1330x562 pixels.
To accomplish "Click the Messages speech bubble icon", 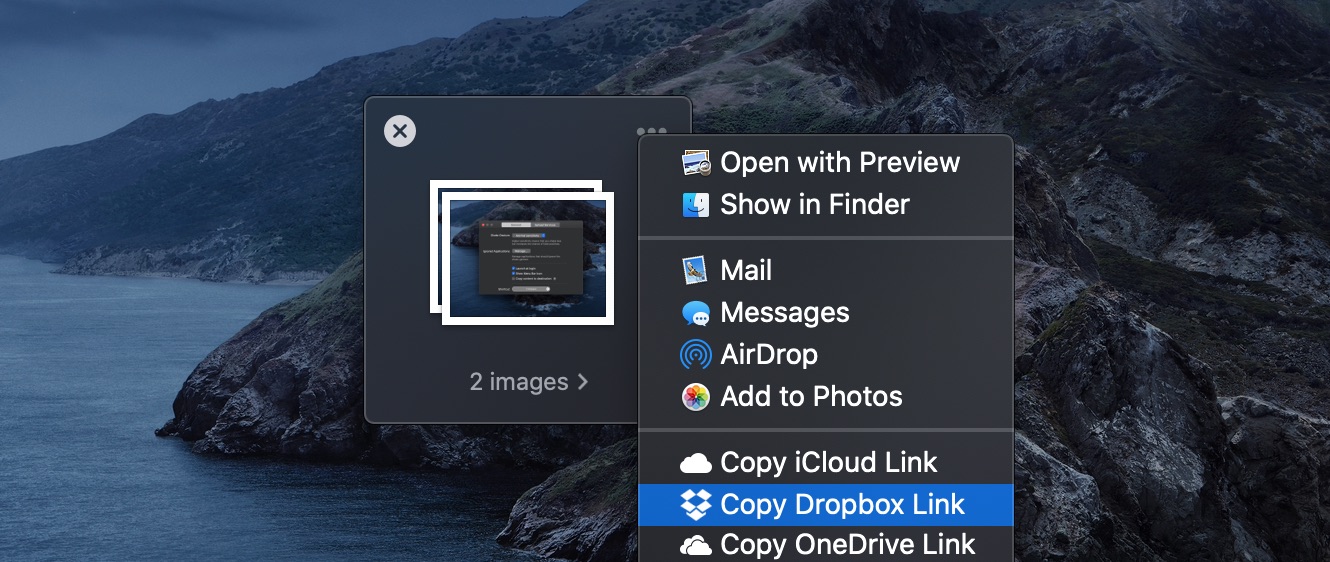I will [696, 313].
